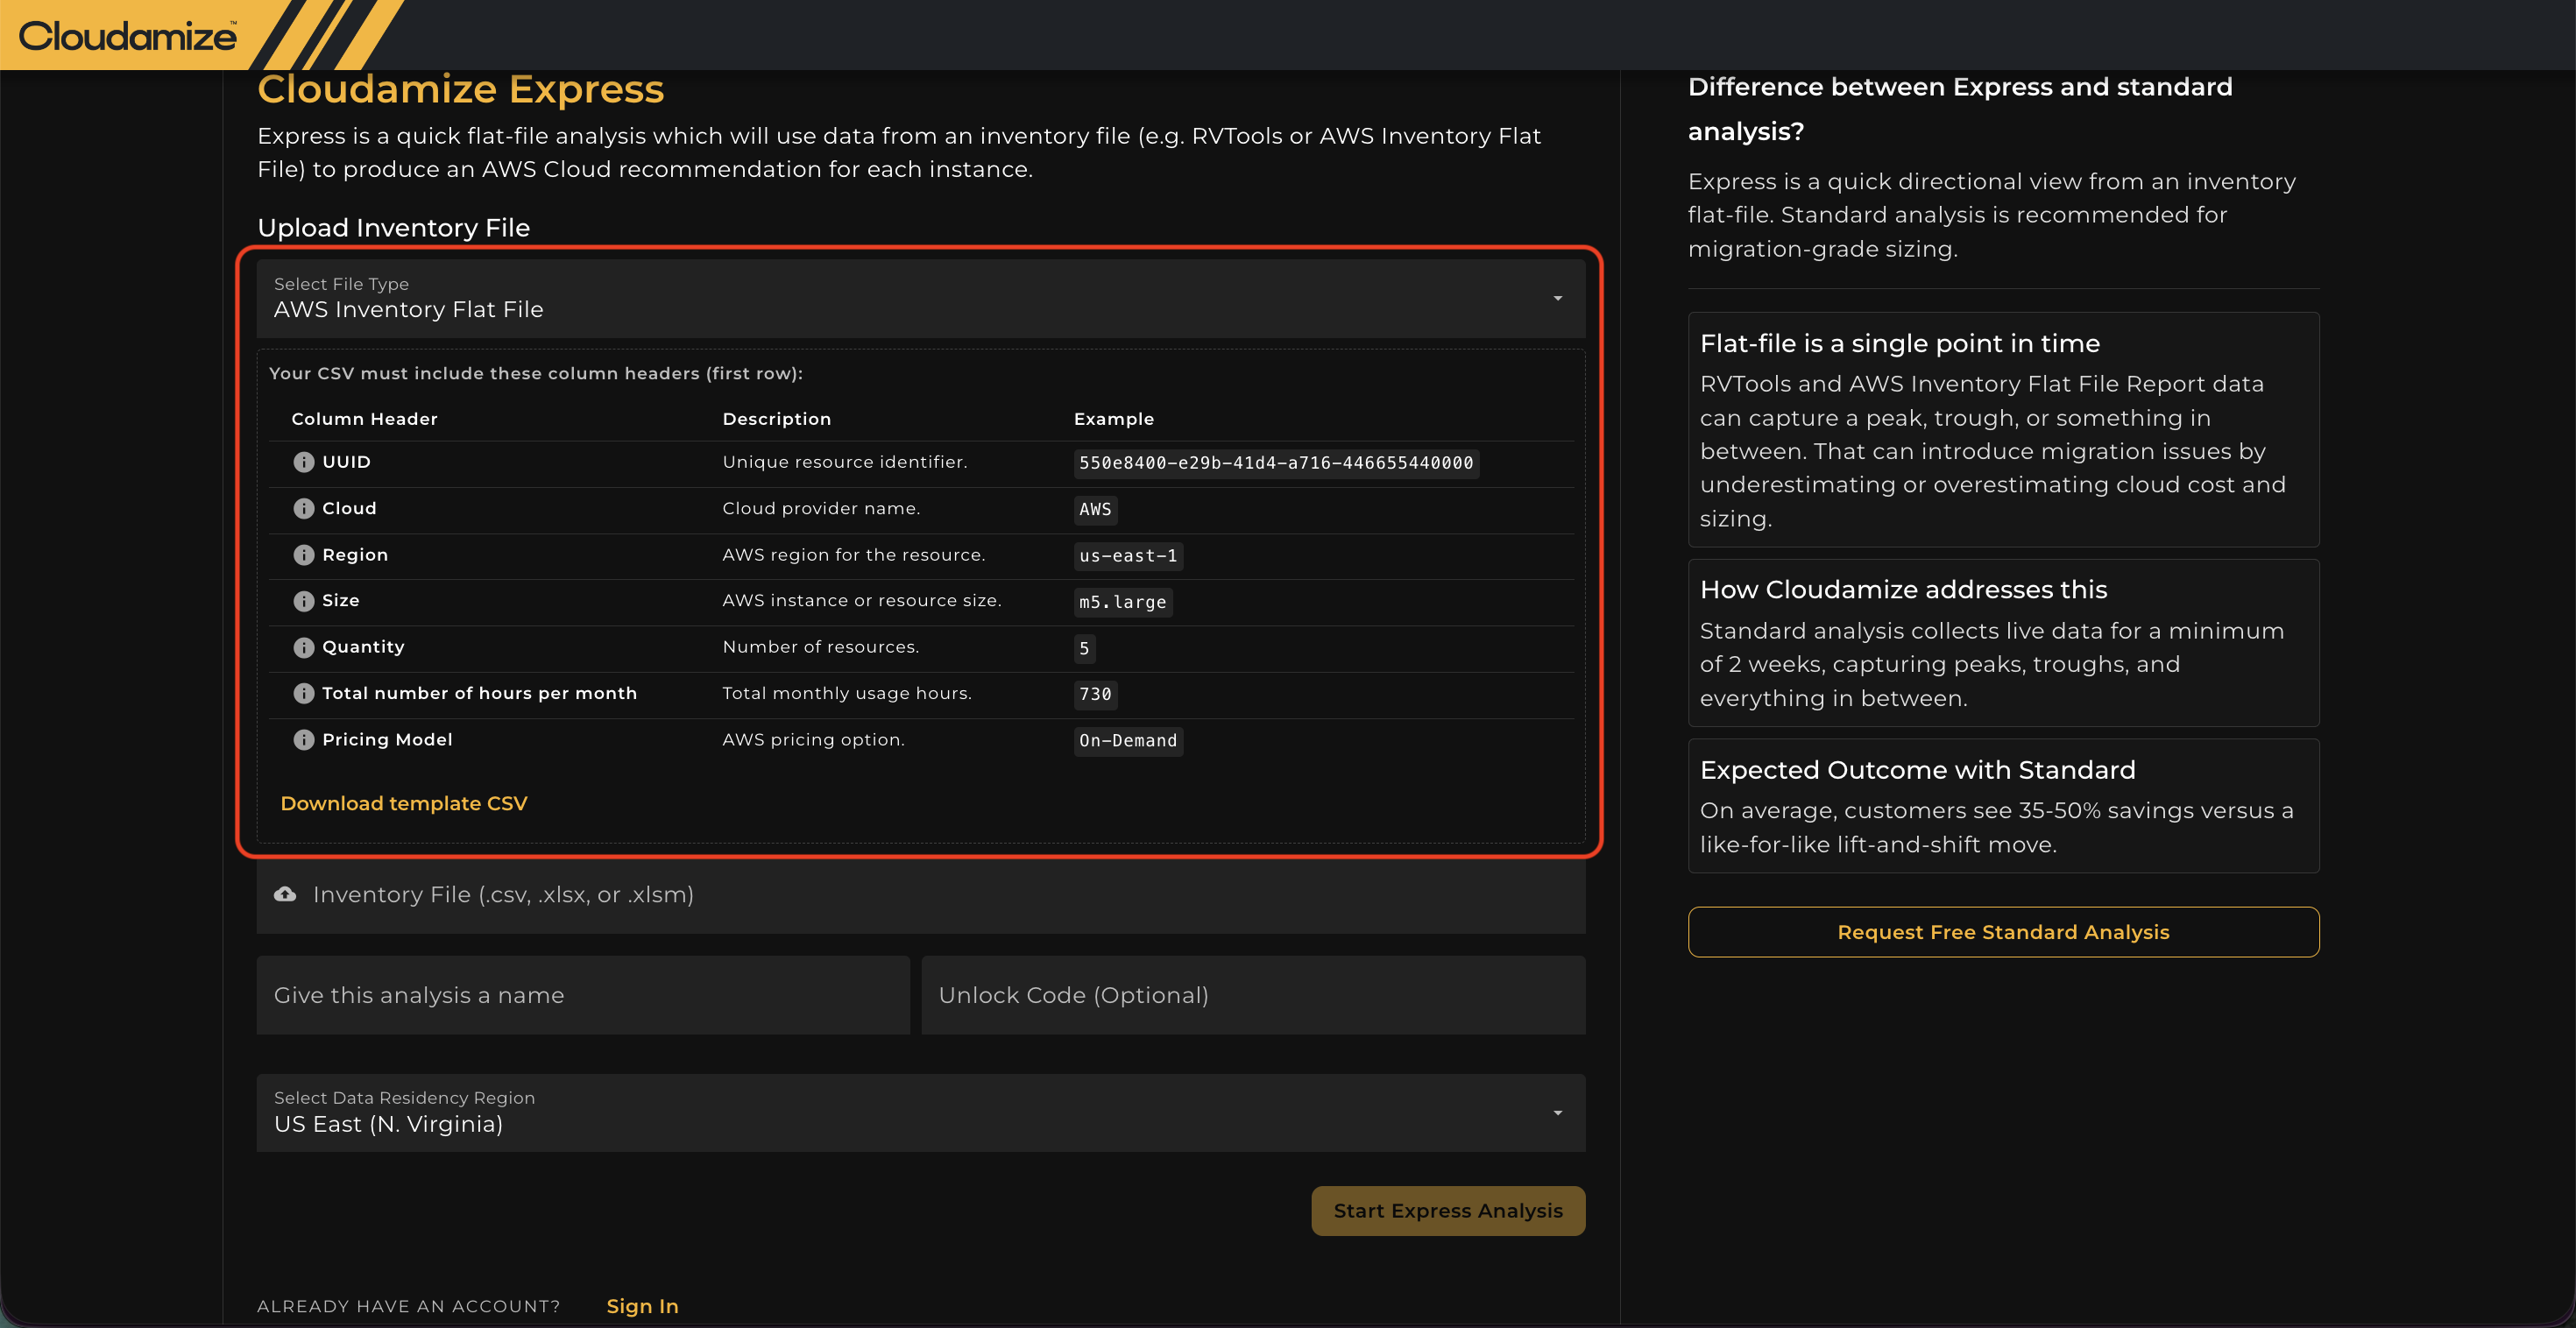2576x1328 pixels.
Task: Click info icon next to Quantity
Action: coord(304,648)
